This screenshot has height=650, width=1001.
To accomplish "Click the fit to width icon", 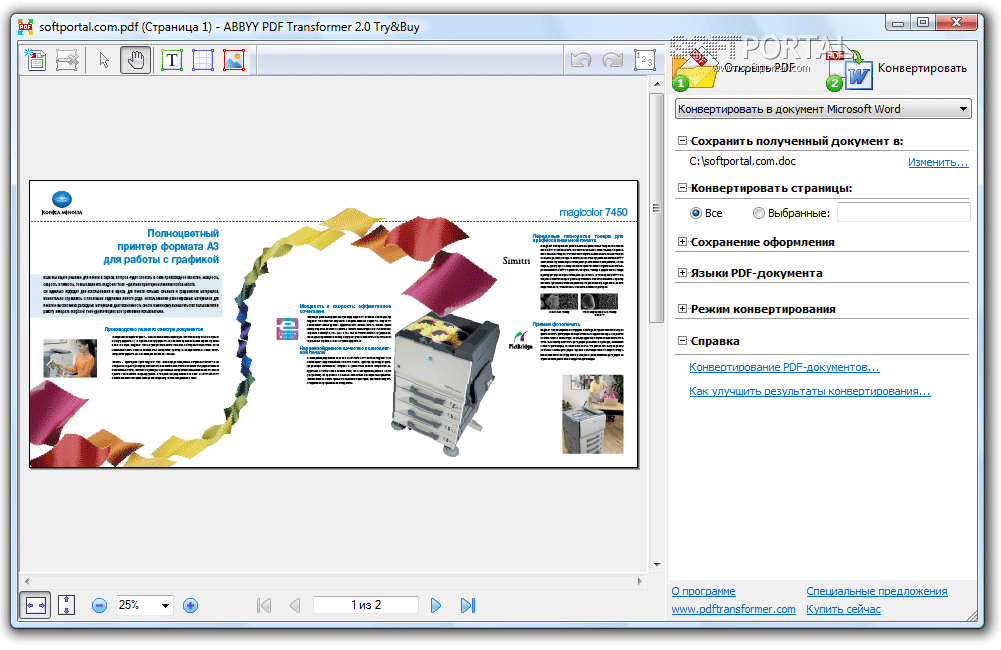I will pyautogui.click(x=36, y=605).
